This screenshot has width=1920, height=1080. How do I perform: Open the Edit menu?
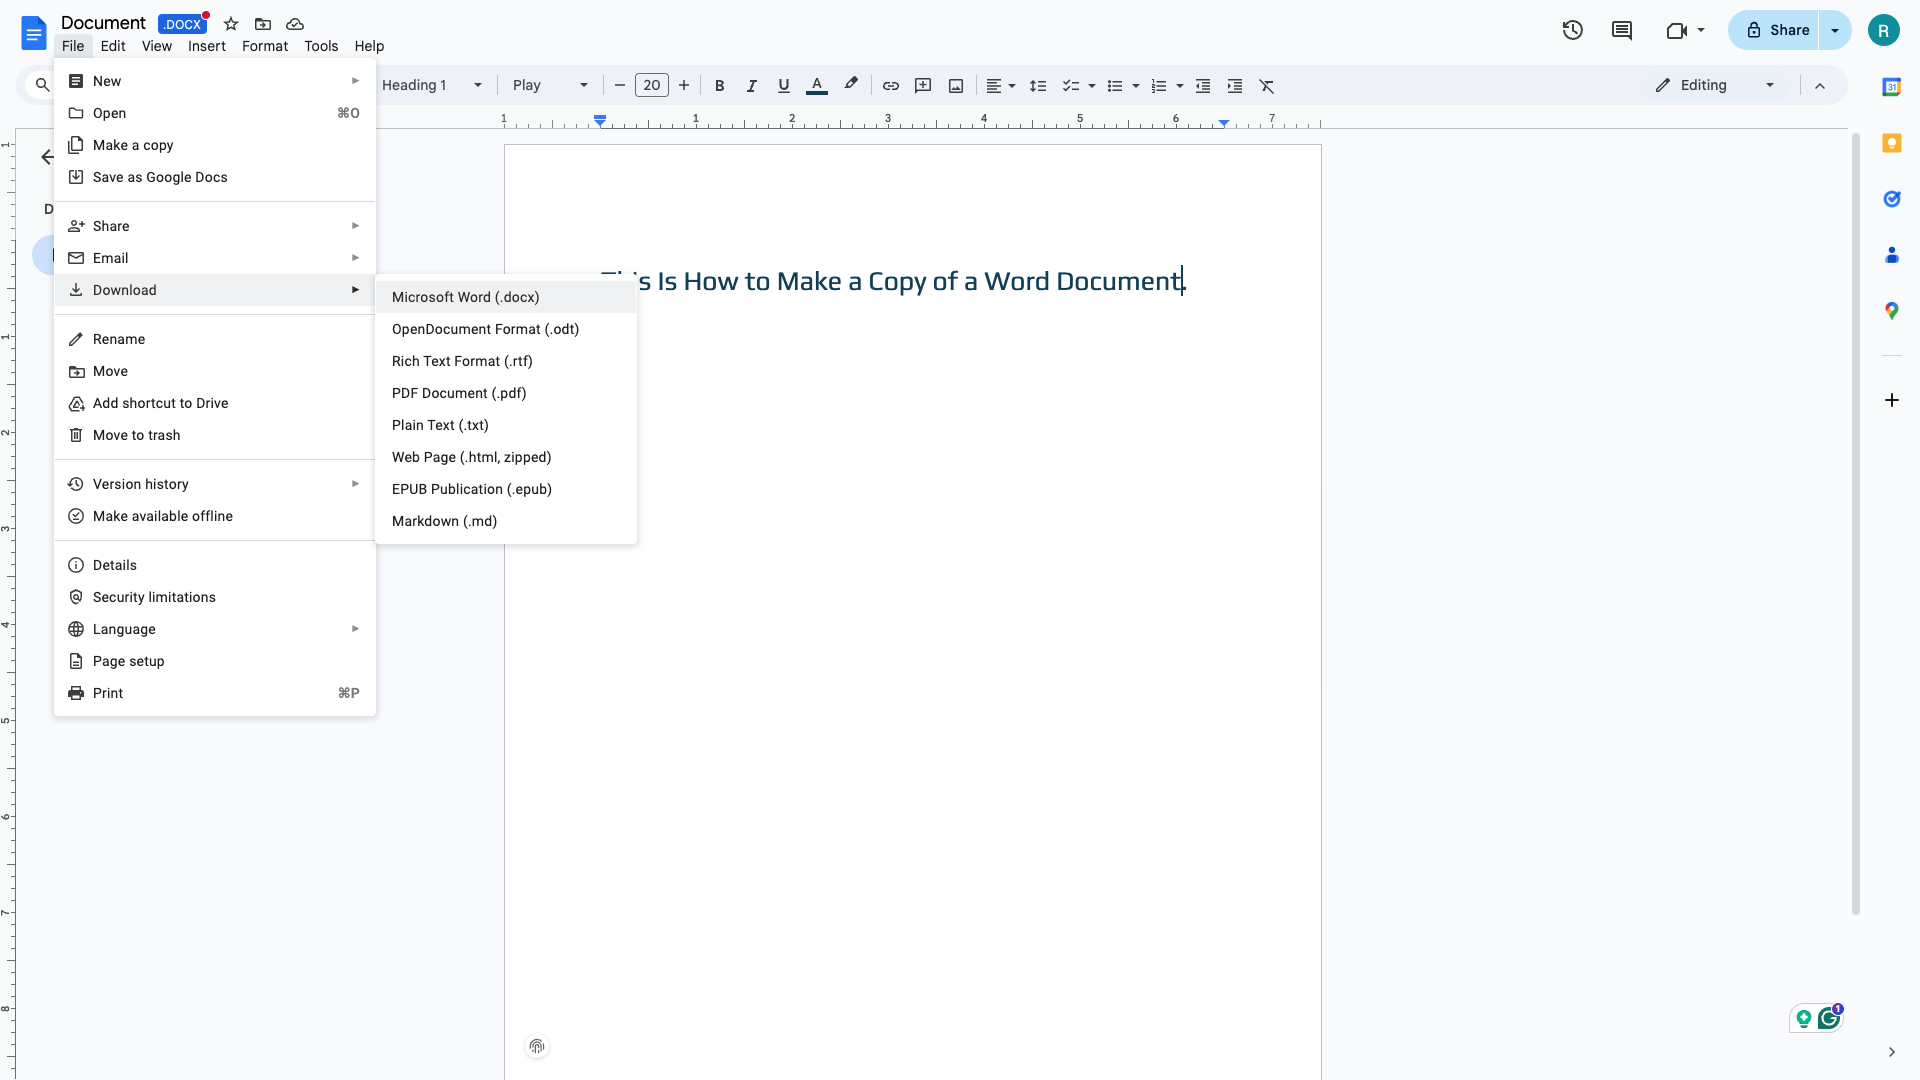pyautogui.click(x=113, y=46)
